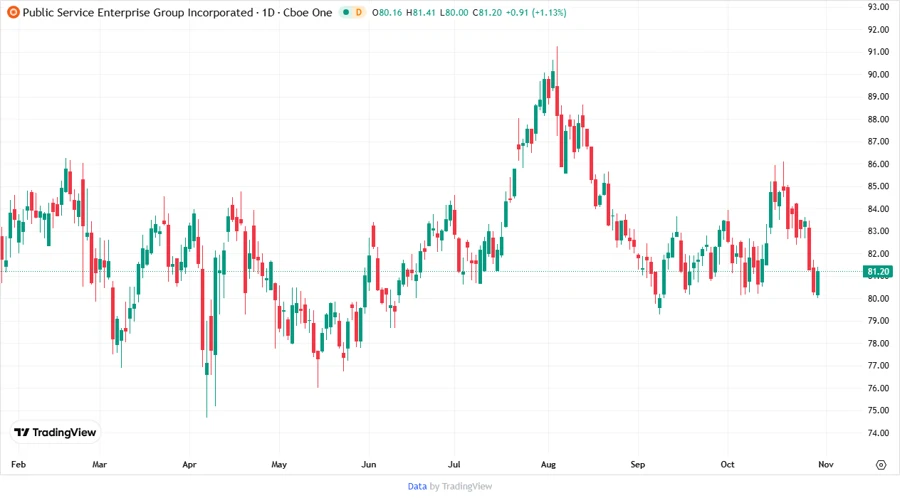Click the 79.00 price axis label
Image resolution: width=900 pixels, height=498 pixels.
tap(878, 320)
